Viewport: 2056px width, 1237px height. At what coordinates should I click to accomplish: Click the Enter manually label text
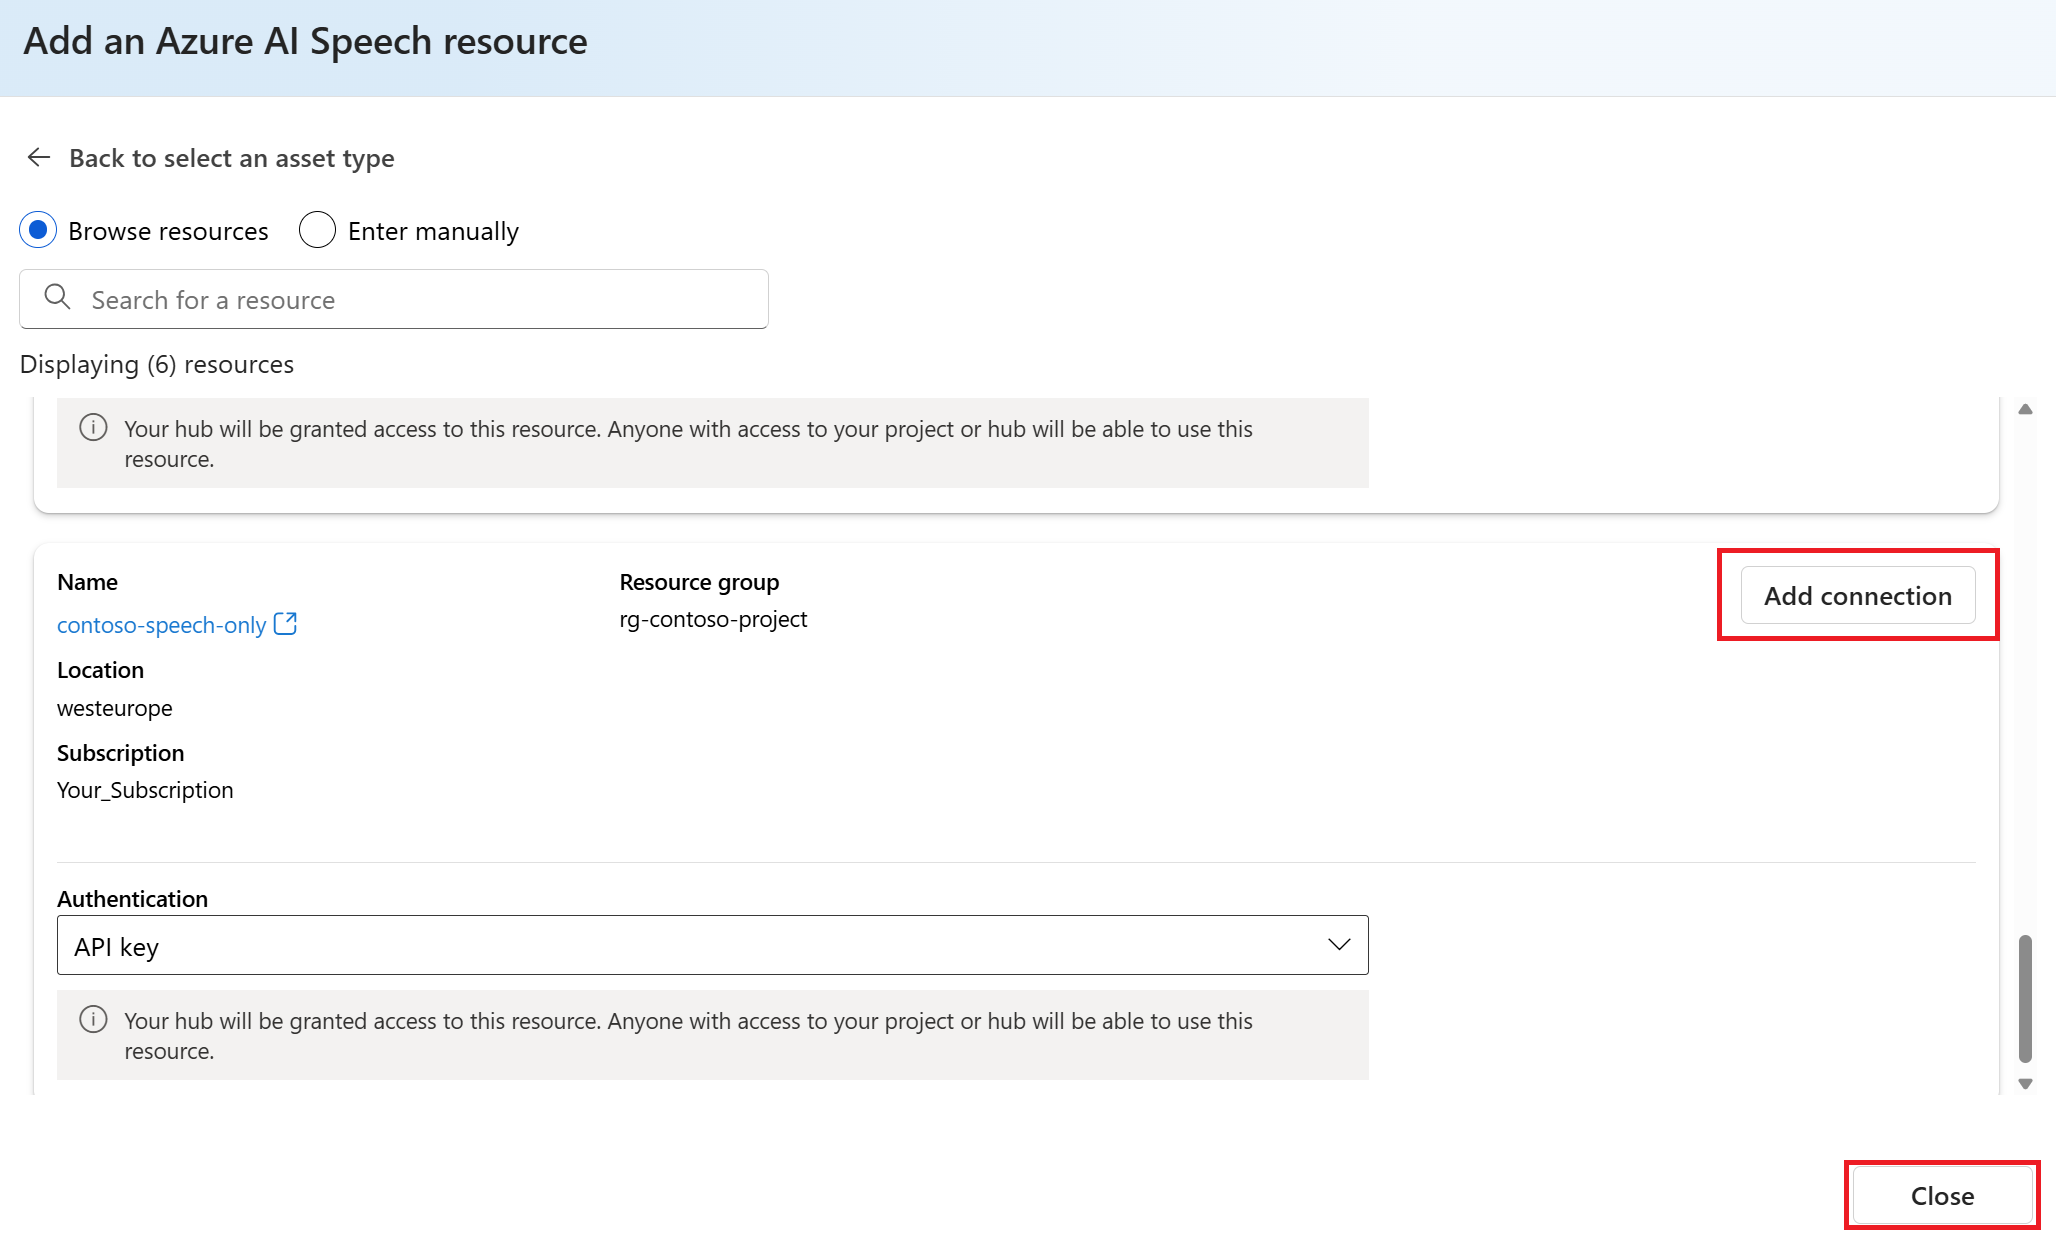[x=433, y=232]
